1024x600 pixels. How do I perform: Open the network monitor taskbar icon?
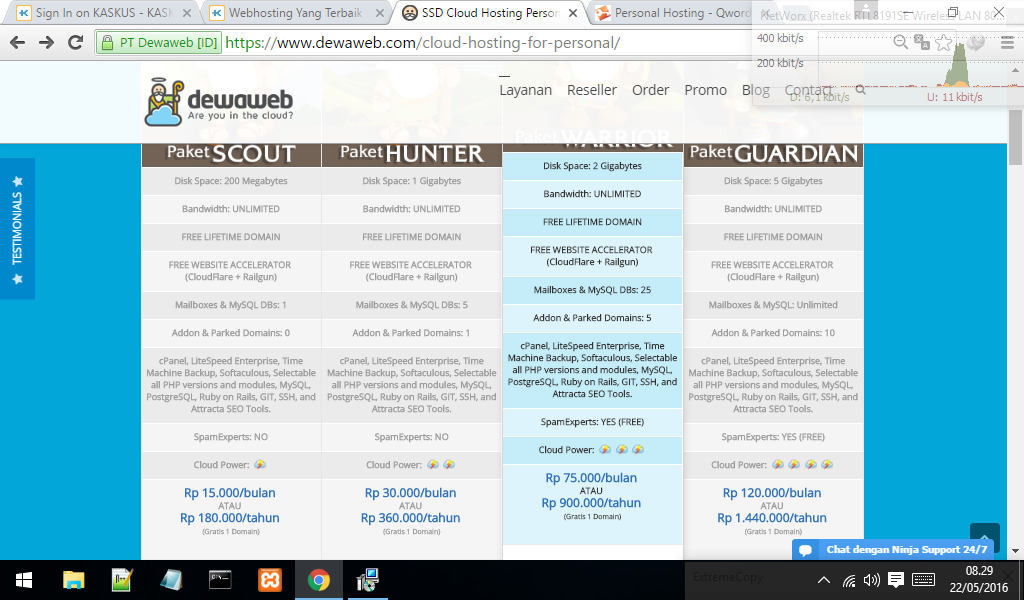368,580
